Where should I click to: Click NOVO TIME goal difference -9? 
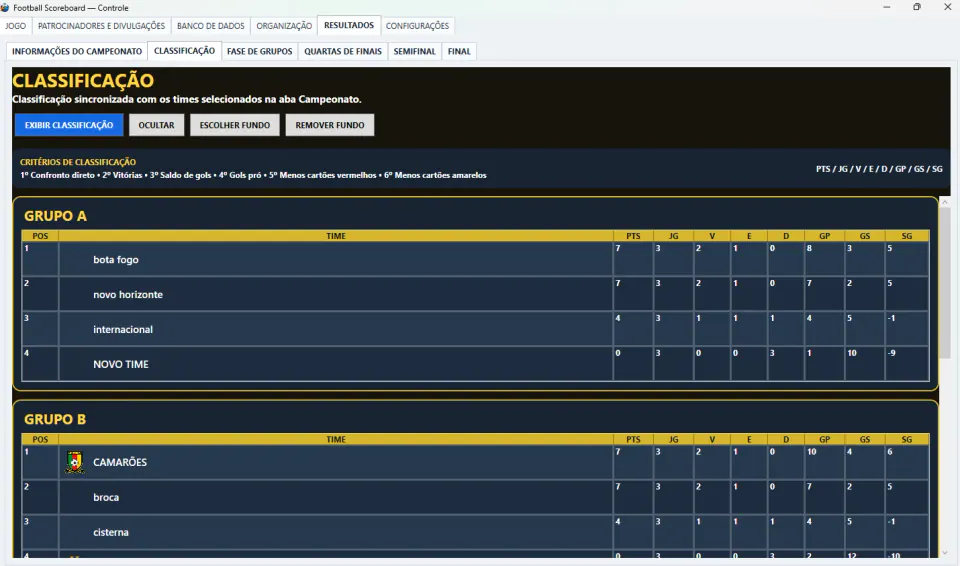pyautogui.click(x=891, y=353)
